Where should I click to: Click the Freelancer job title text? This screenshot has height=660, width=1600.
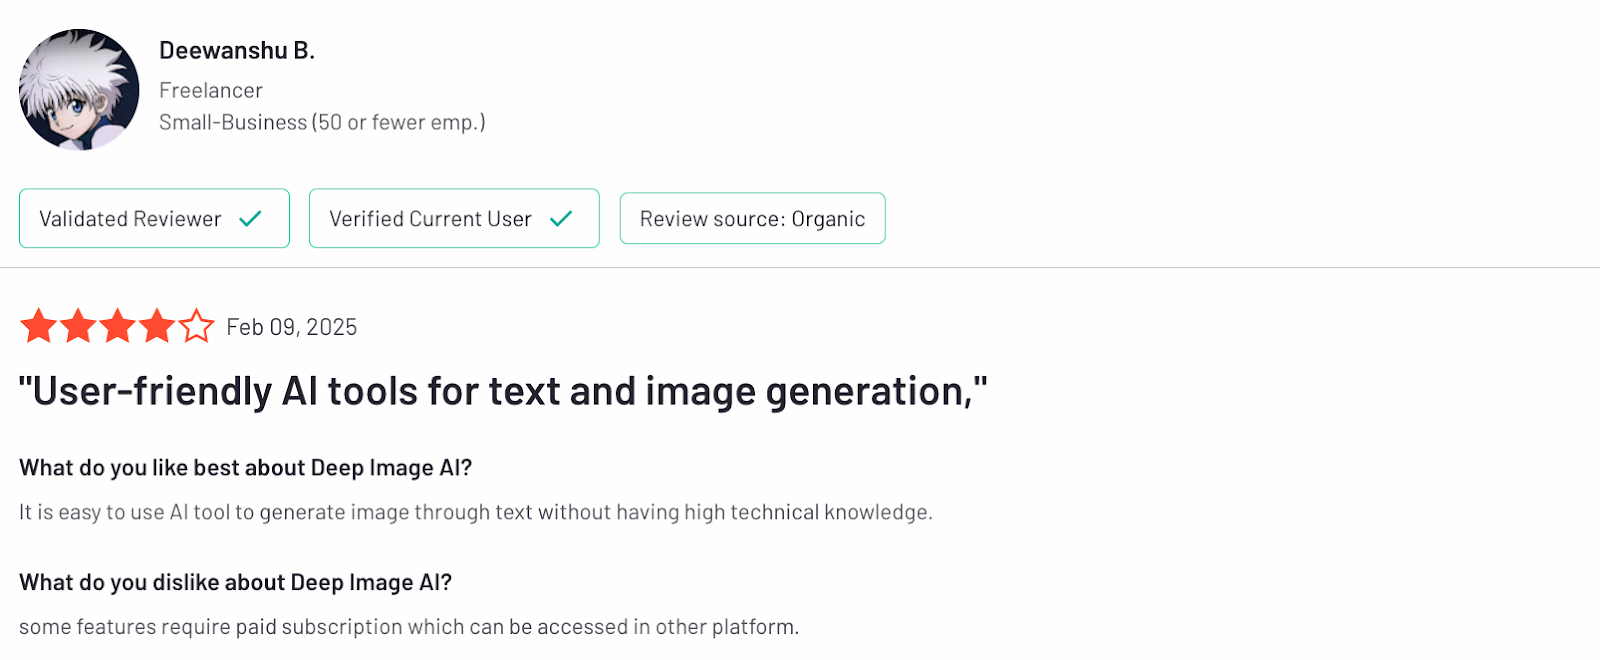click(x=211, y=90)
